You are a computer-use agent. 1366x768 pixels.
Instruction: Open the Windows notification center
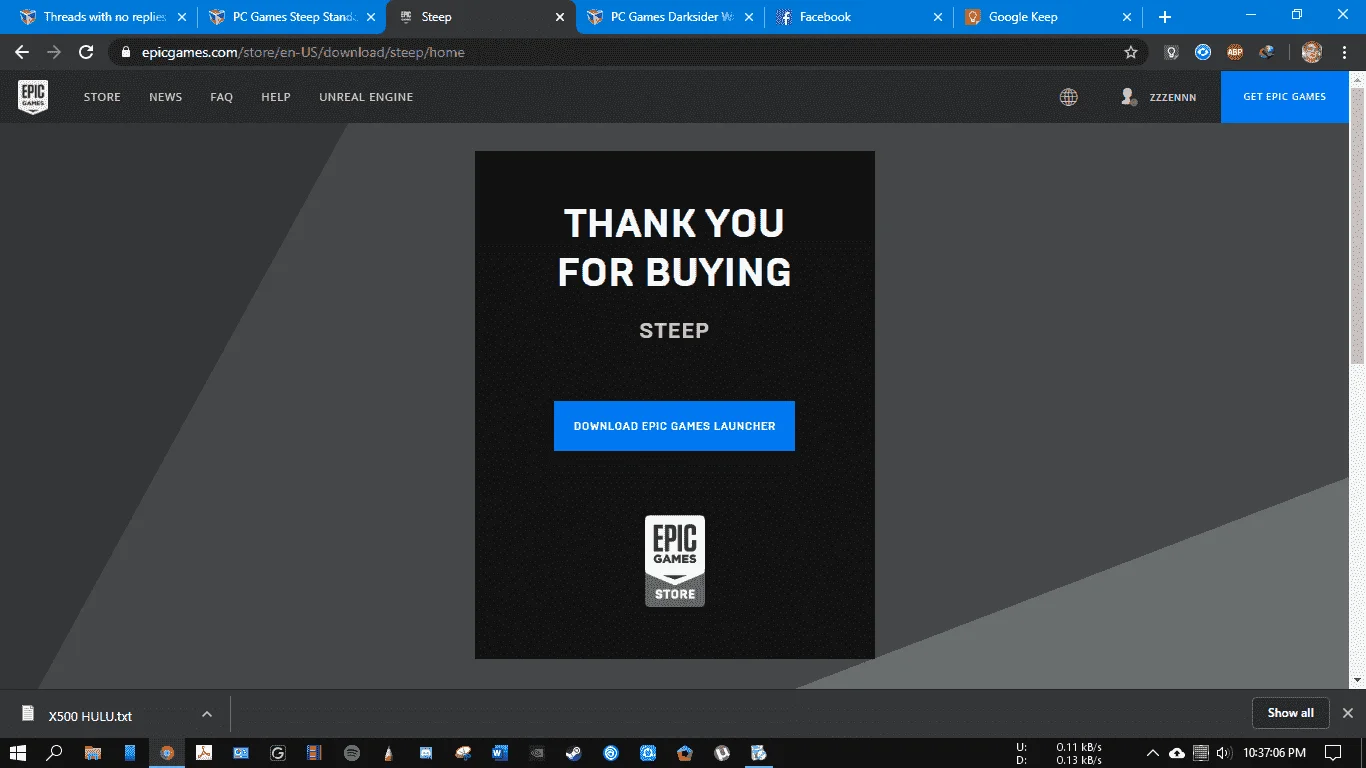tap(1333, 752)
